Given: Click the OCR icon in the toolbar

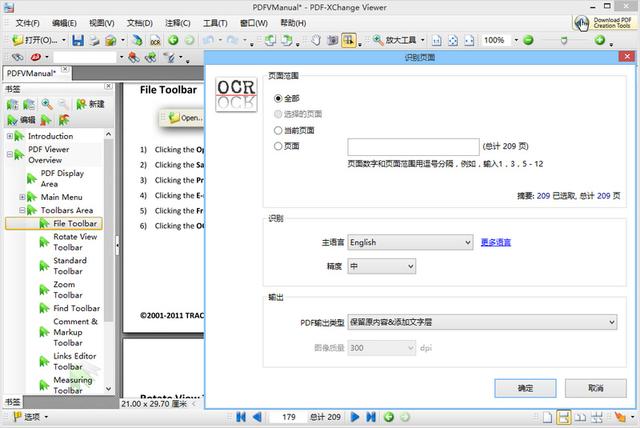Looking at the screenshot, I should coord(155,40).
